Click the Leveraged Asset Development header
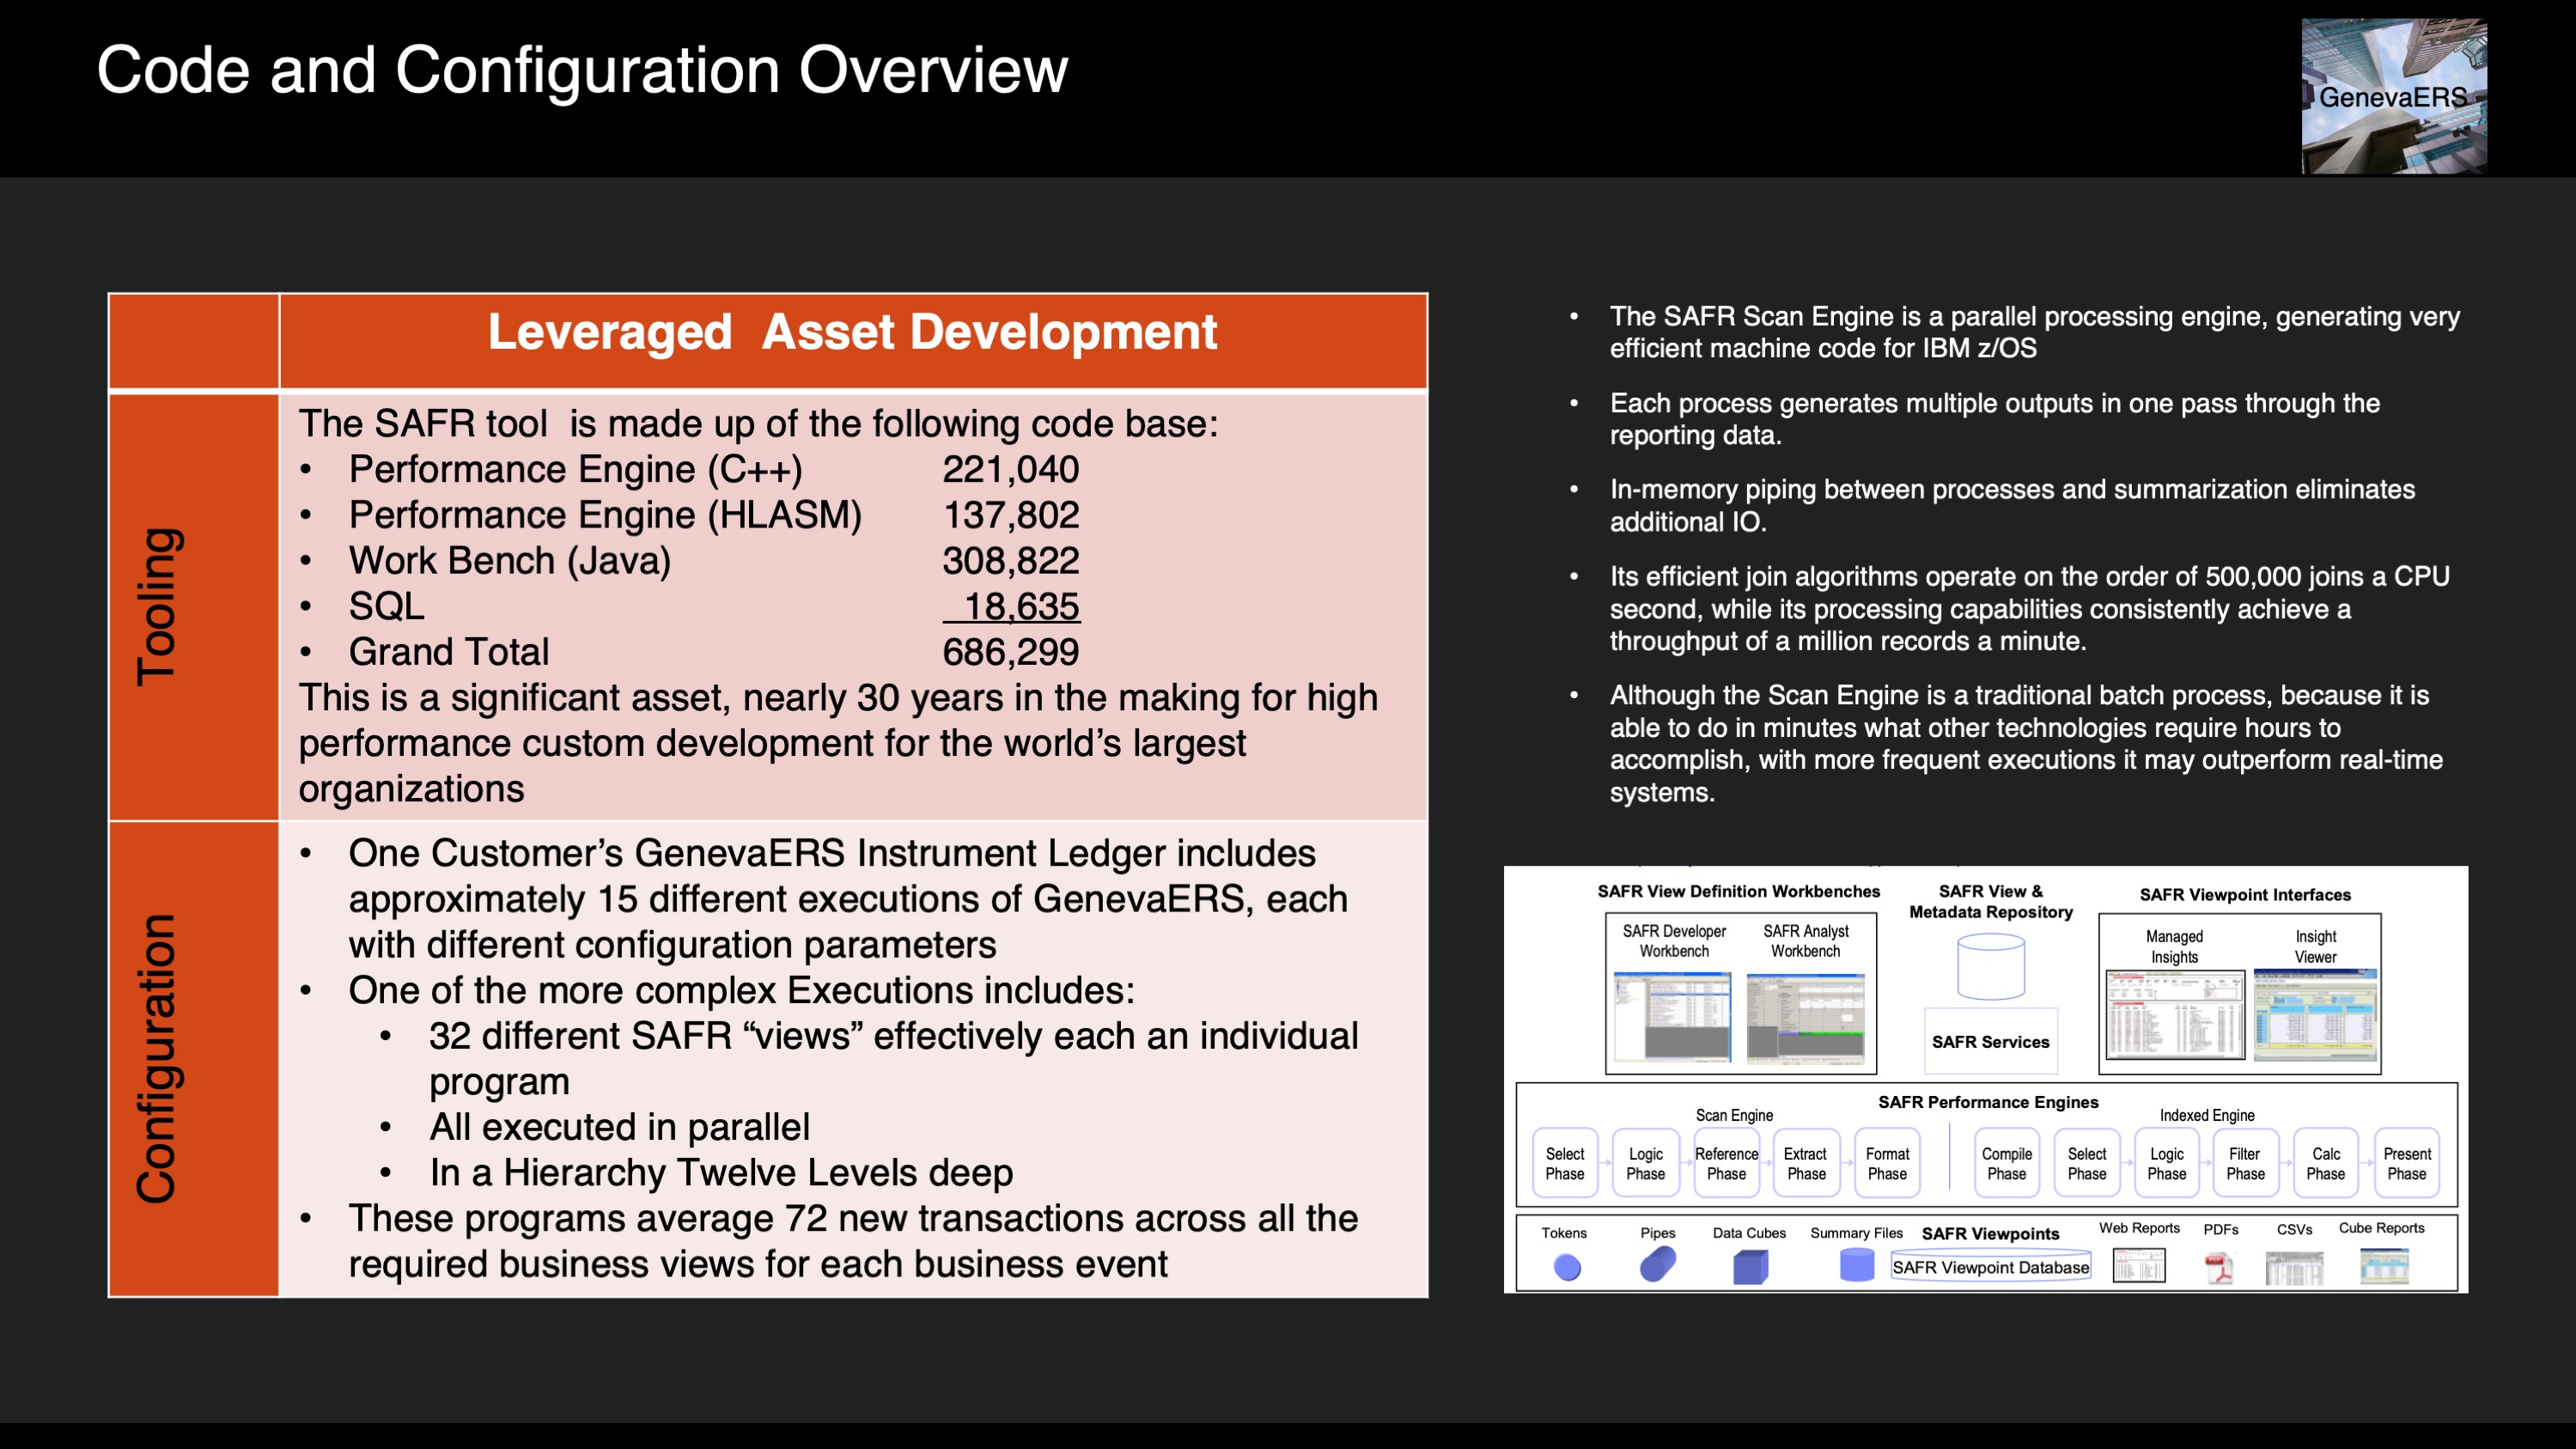The image size is (2576, 1449). [852, 332]
